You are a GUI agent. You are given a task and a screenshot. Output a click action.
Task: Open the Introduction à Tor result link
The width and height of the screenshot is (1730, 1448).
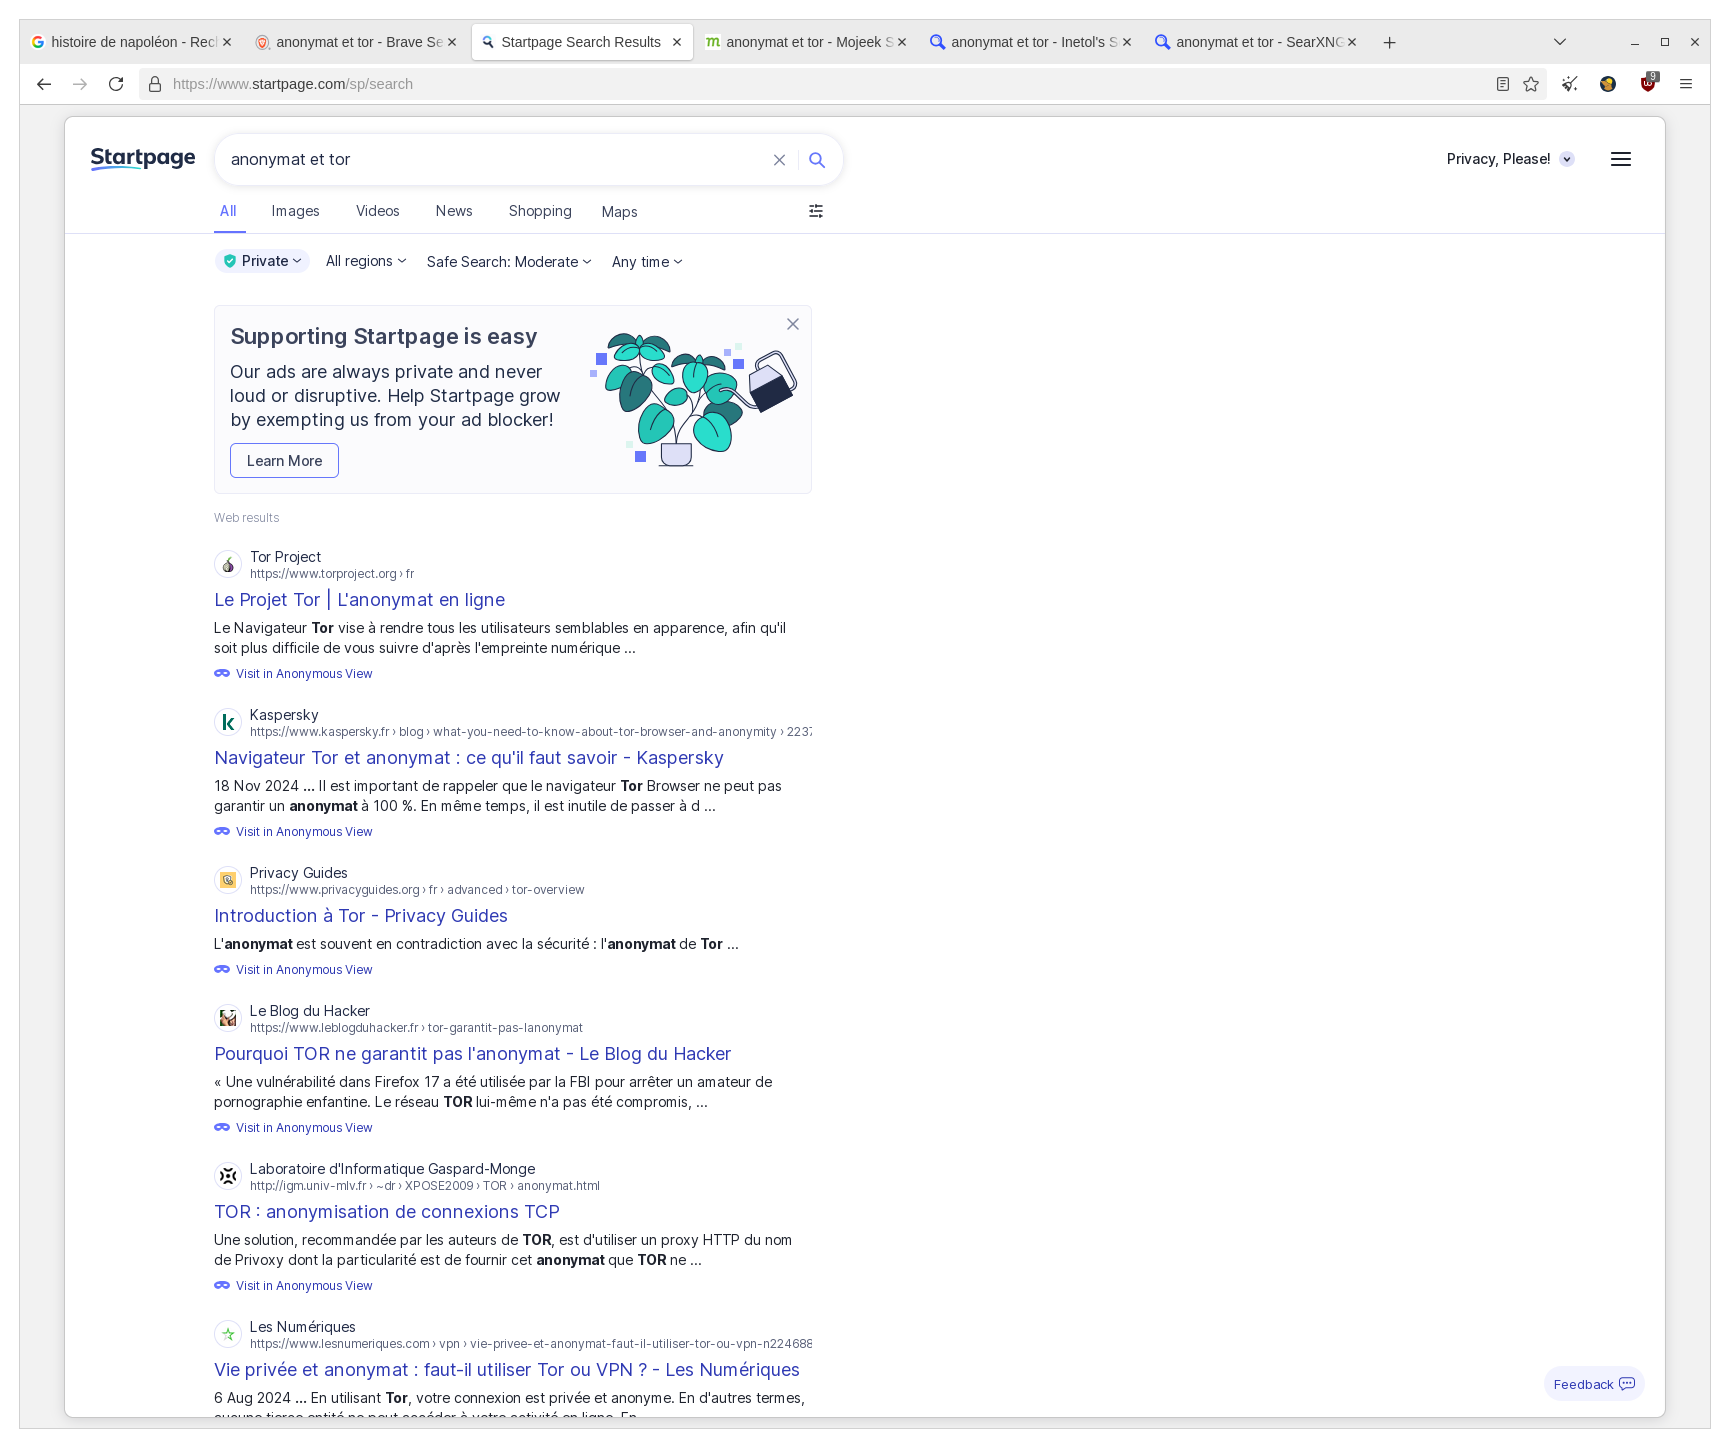pos(360,915)
